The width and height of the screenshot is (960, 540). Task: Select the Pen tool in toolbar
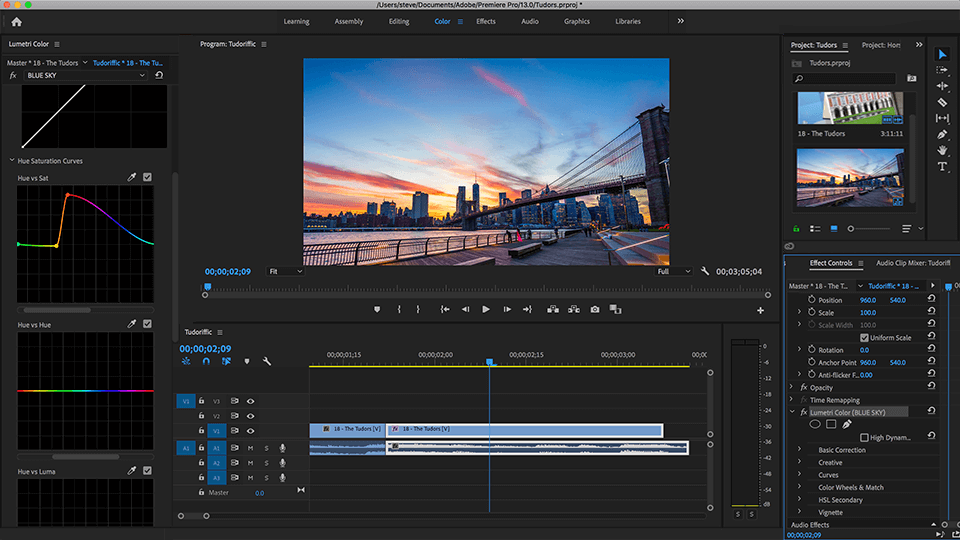tap(942, 134)
